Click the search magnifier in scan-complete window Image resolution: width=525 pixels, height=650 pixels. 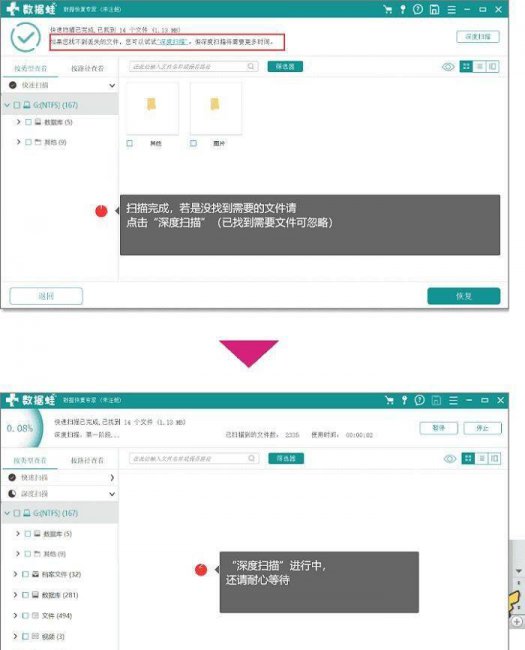[x=251, y=66]
